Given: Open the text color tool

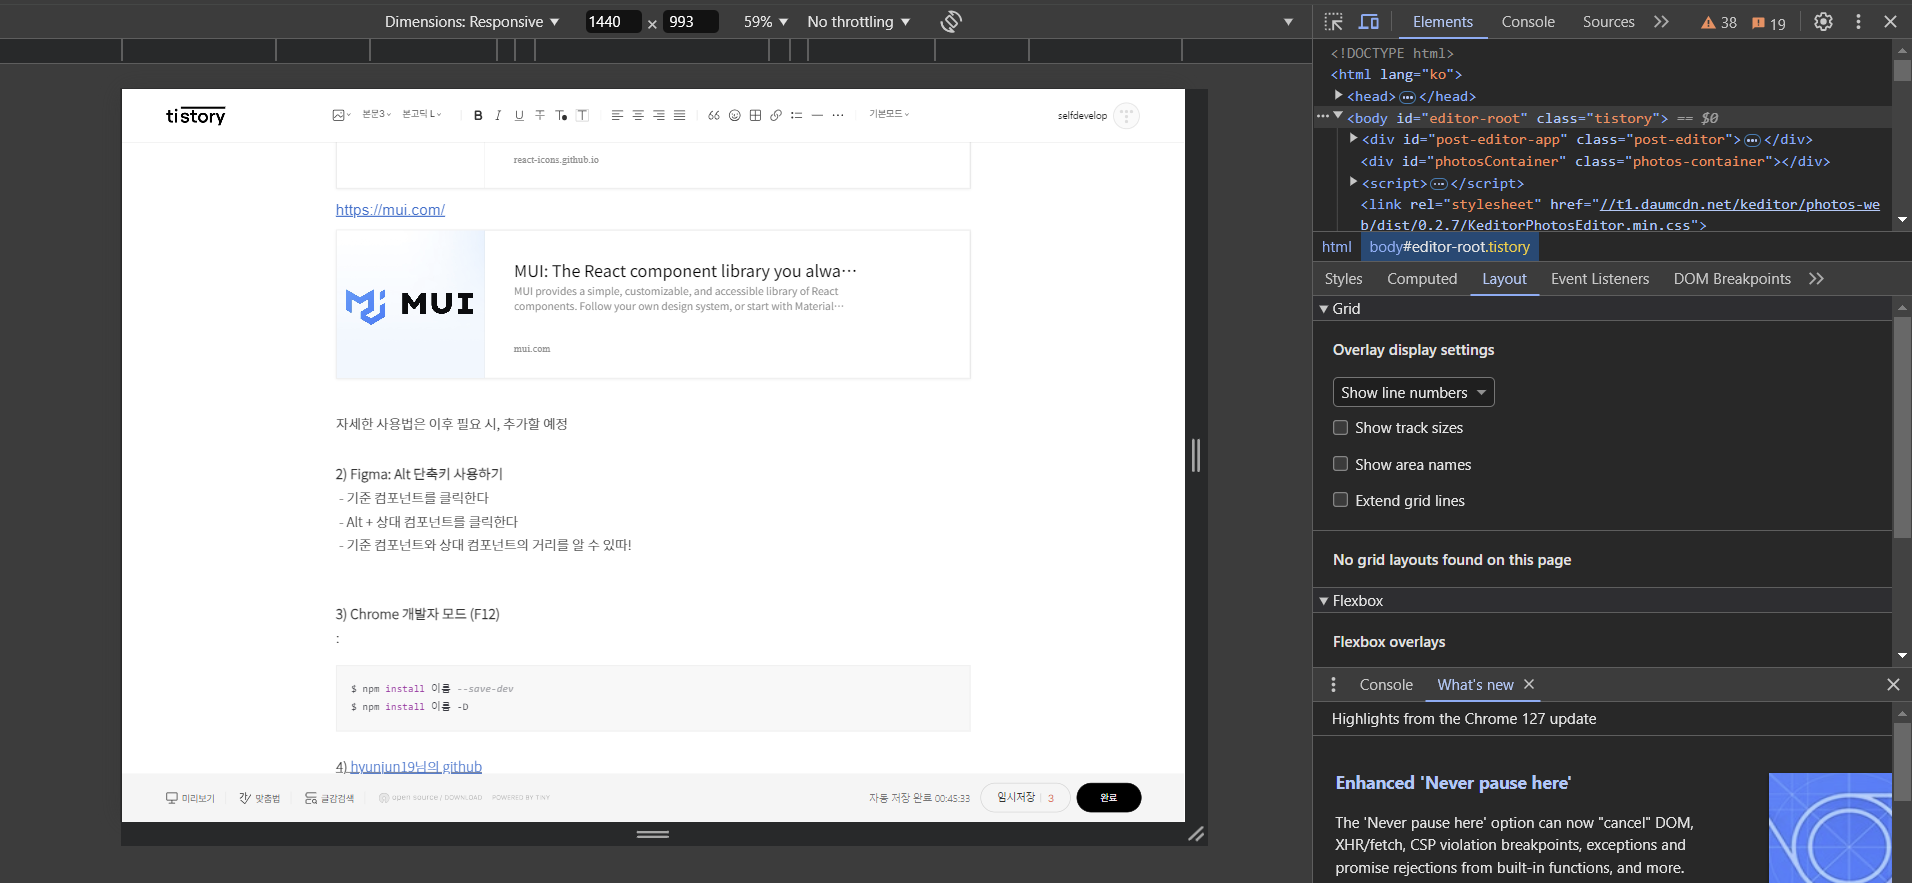Looking at the screenshot, I should [x=561, y=115].
